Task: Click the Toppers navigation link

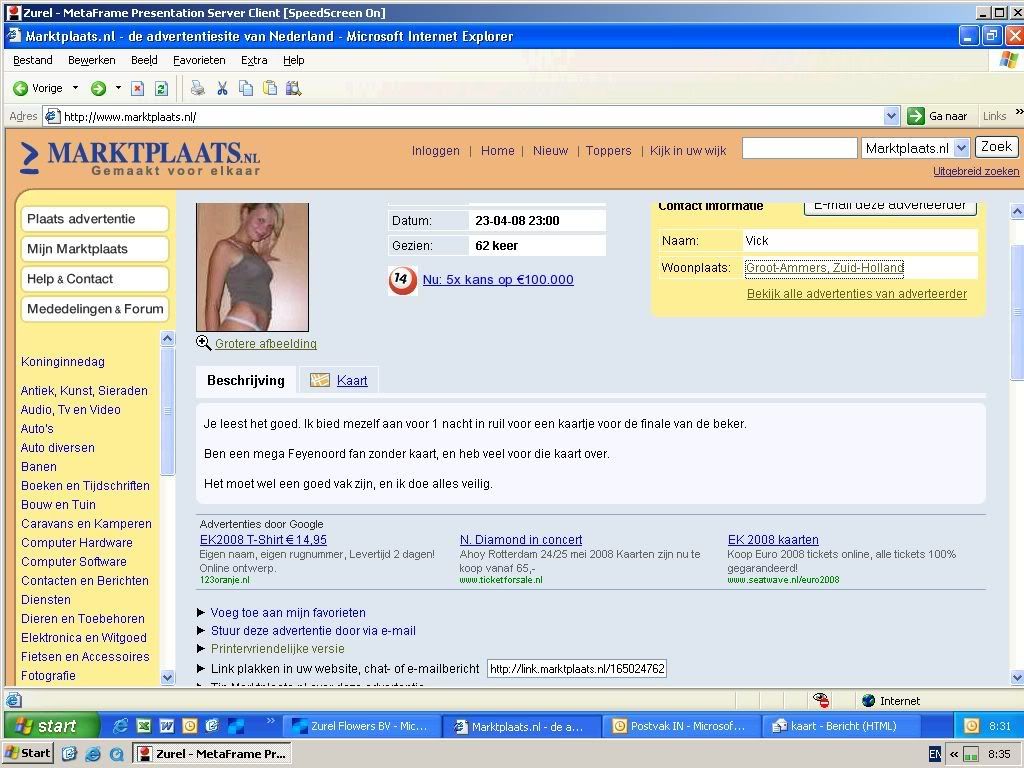Action: 608,151
